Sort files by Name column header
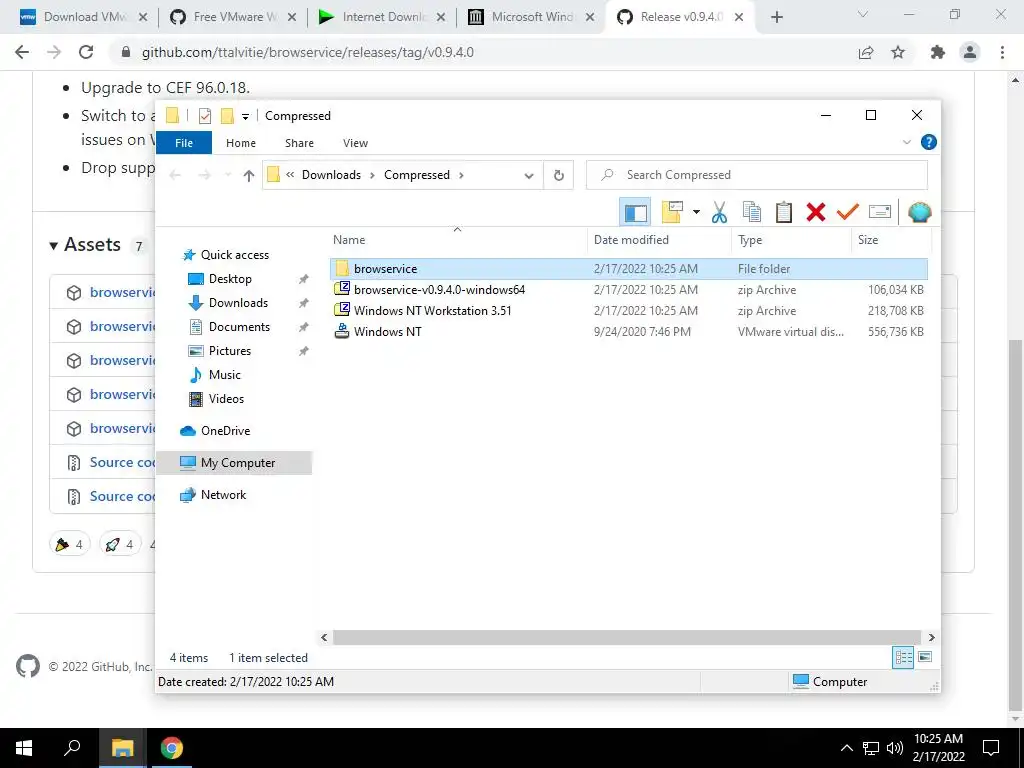Viewport: 1024px width, 768px height. pos(457,240)
